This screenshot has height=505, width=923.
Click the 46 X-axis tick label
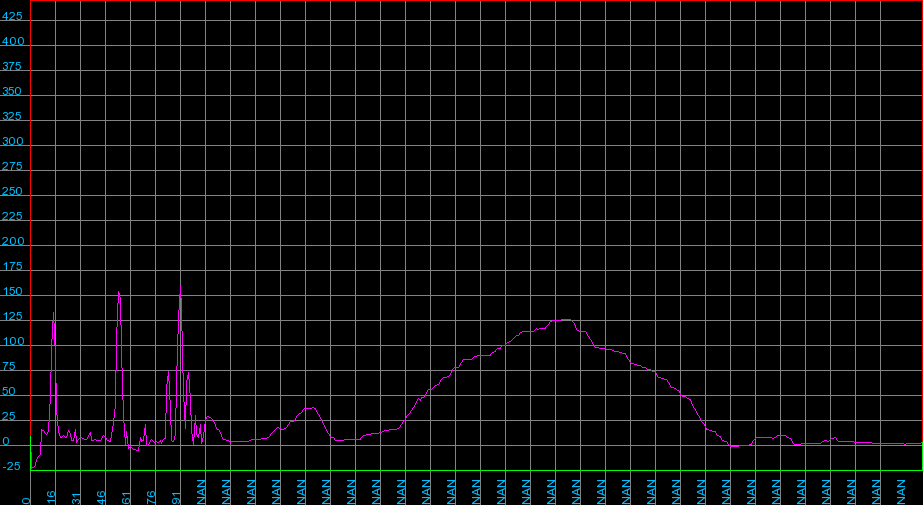101,496
